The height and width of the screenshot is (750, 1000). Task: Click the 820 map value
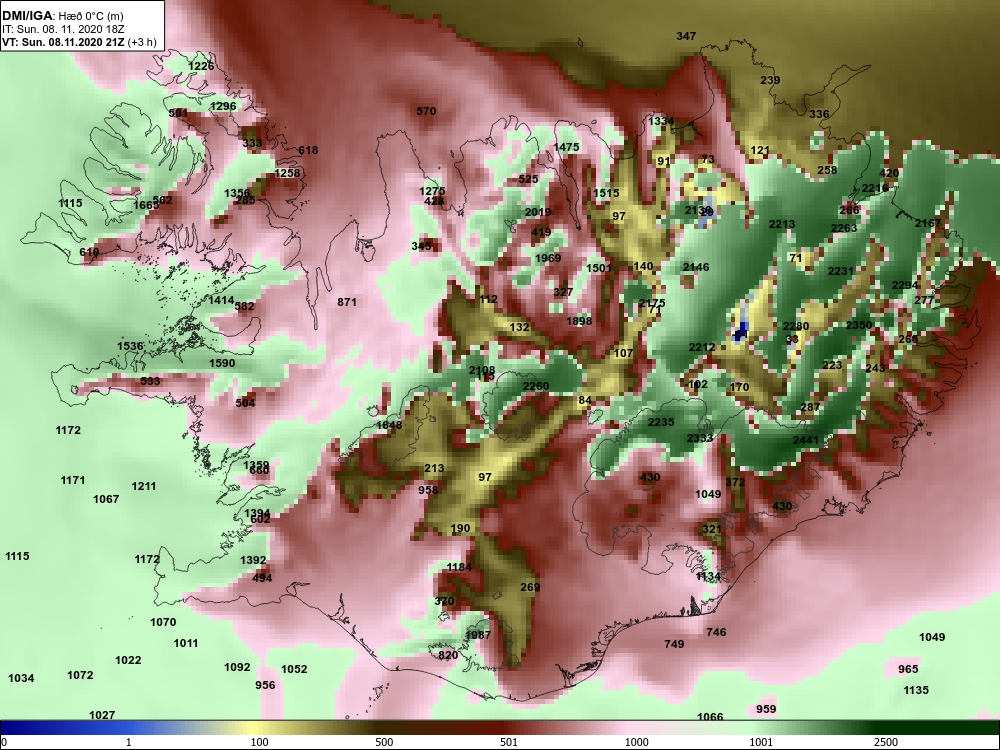[x=448, y=656]
